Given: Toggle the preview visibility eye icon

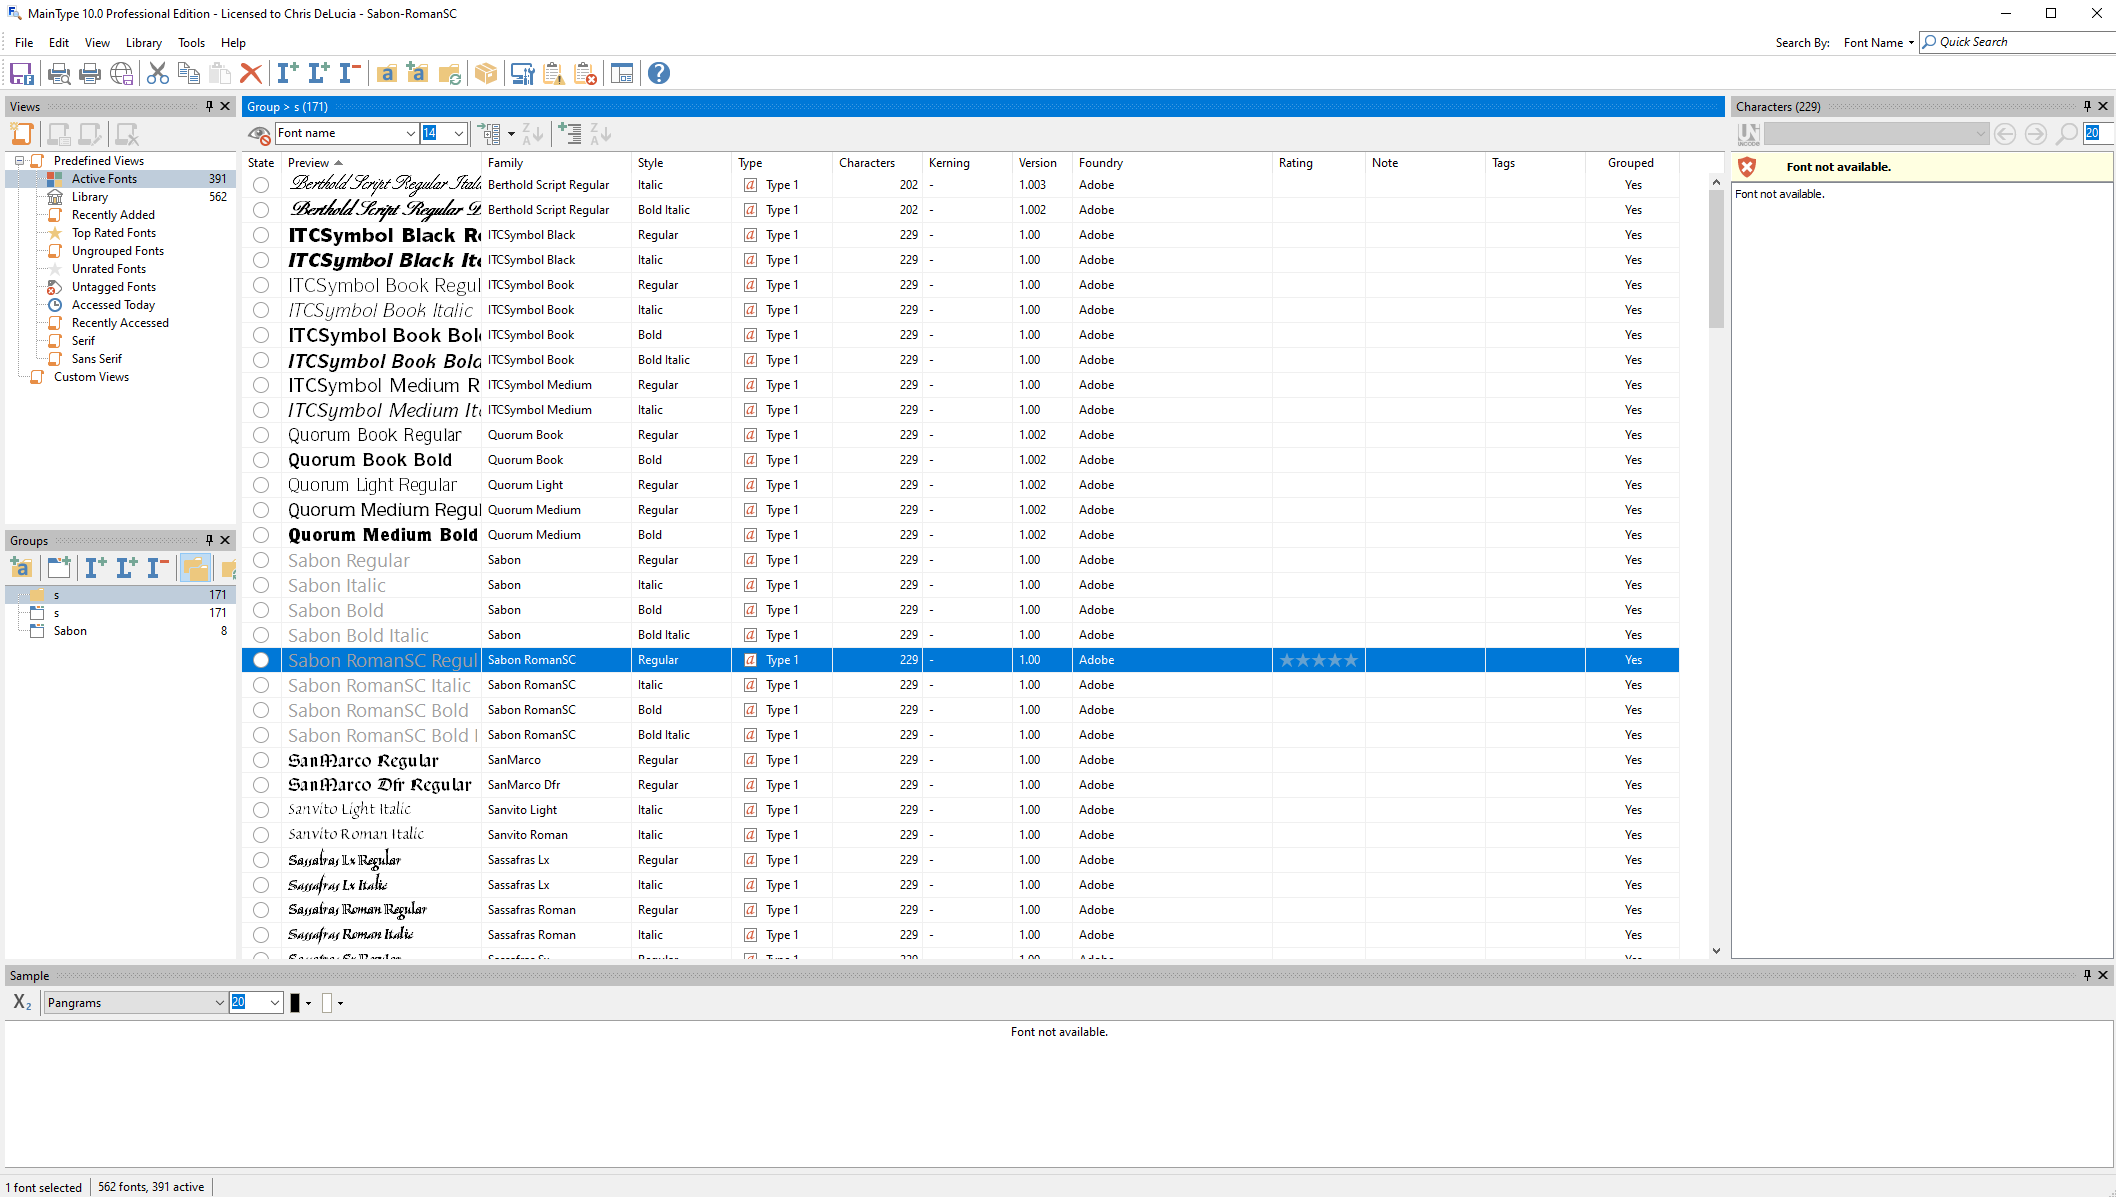Looking at the screenshot, I should point(260,134).
